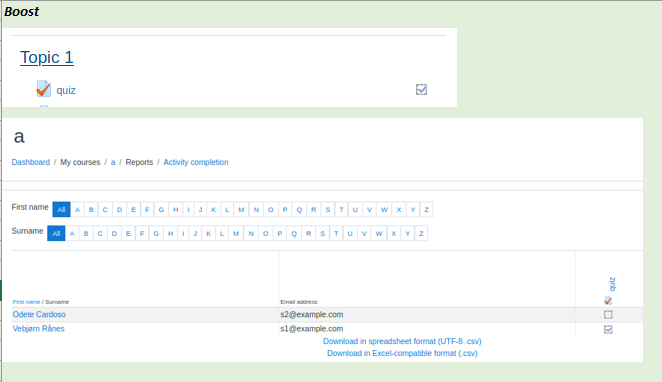Open the quiz activity link

[66, 90]
